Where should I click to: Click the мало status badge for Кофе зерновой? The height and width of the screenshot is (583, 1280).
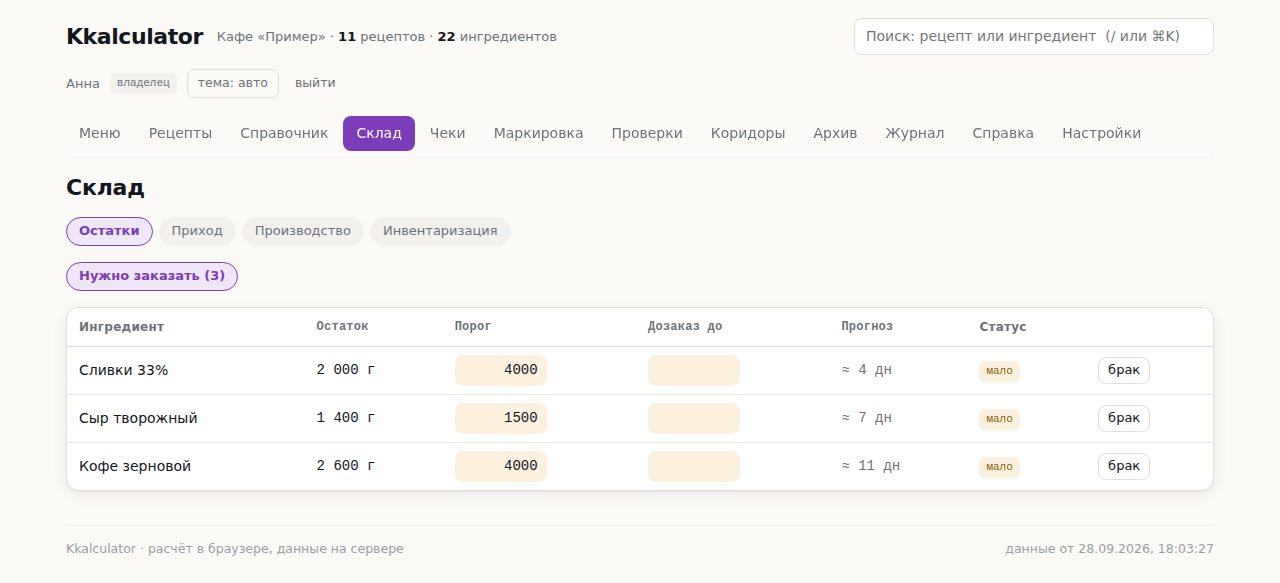pyautogui.click(x=999, y=467)
